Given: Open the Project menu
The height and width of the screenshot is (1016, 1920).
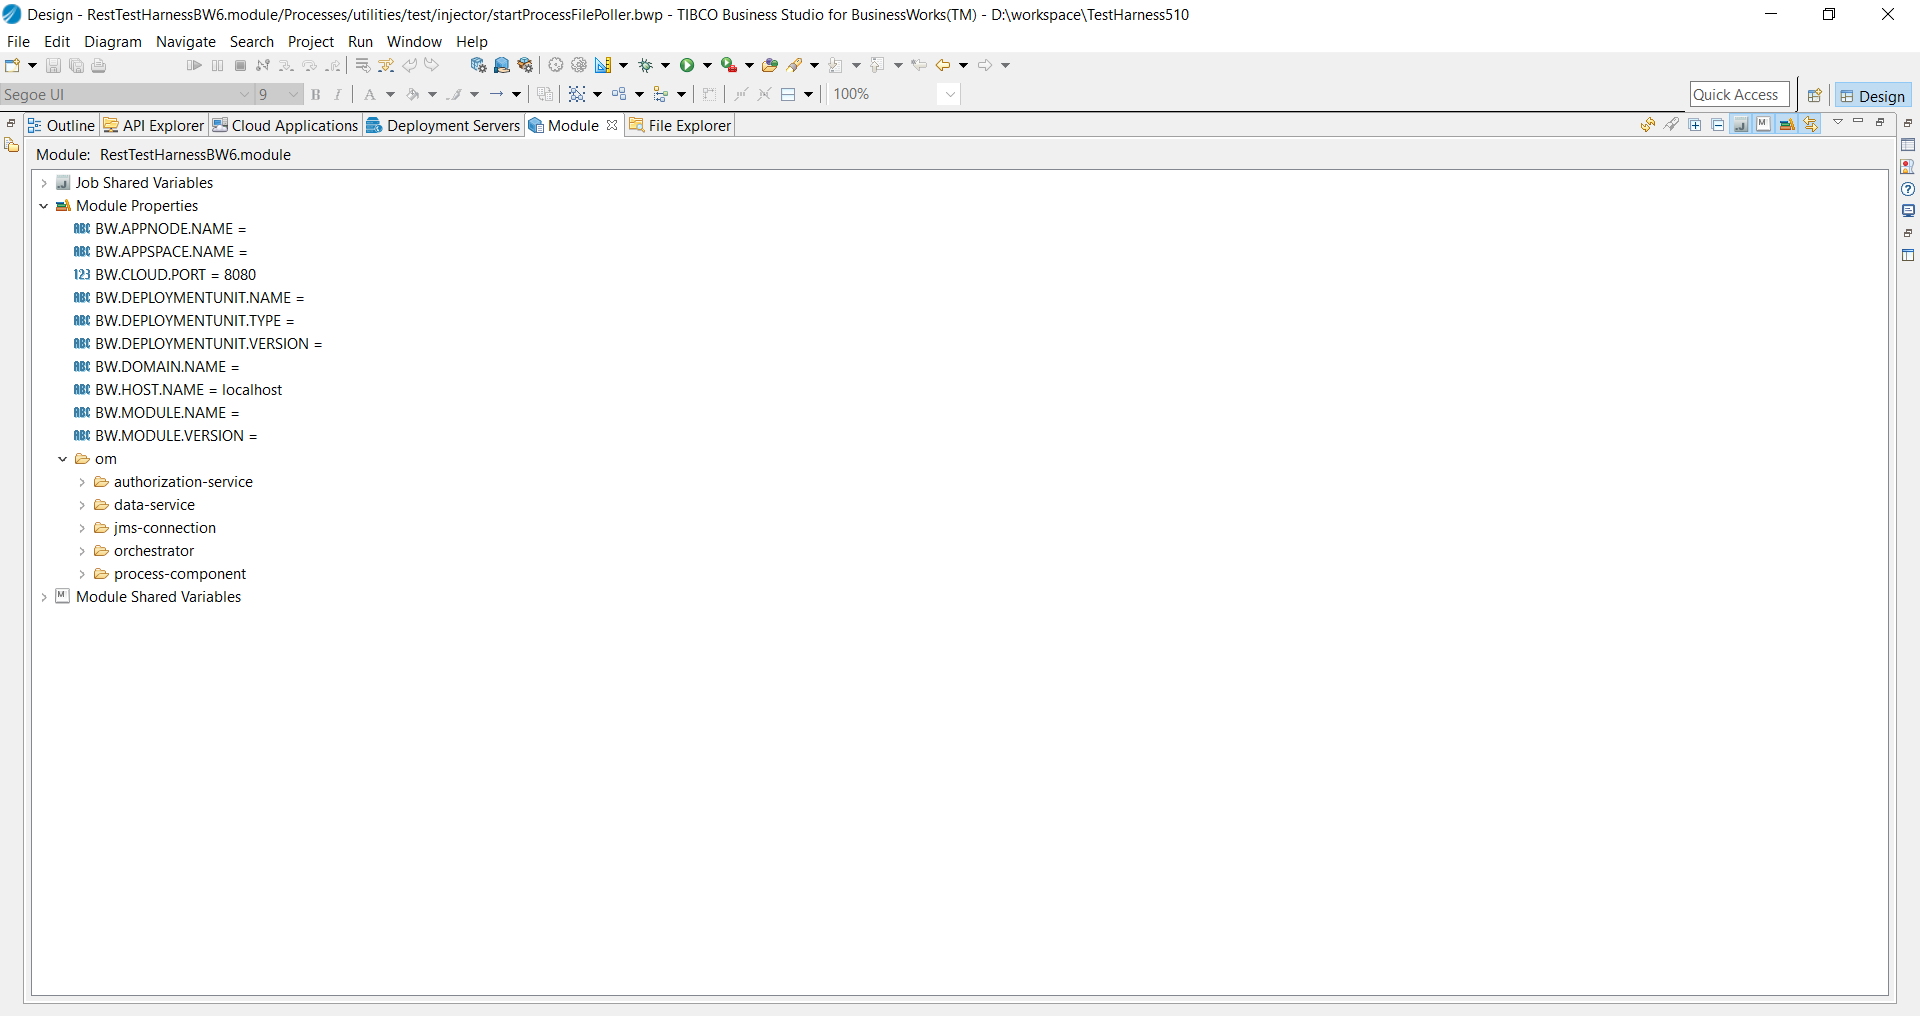Looking at the screenshot, I should point(311,42).
